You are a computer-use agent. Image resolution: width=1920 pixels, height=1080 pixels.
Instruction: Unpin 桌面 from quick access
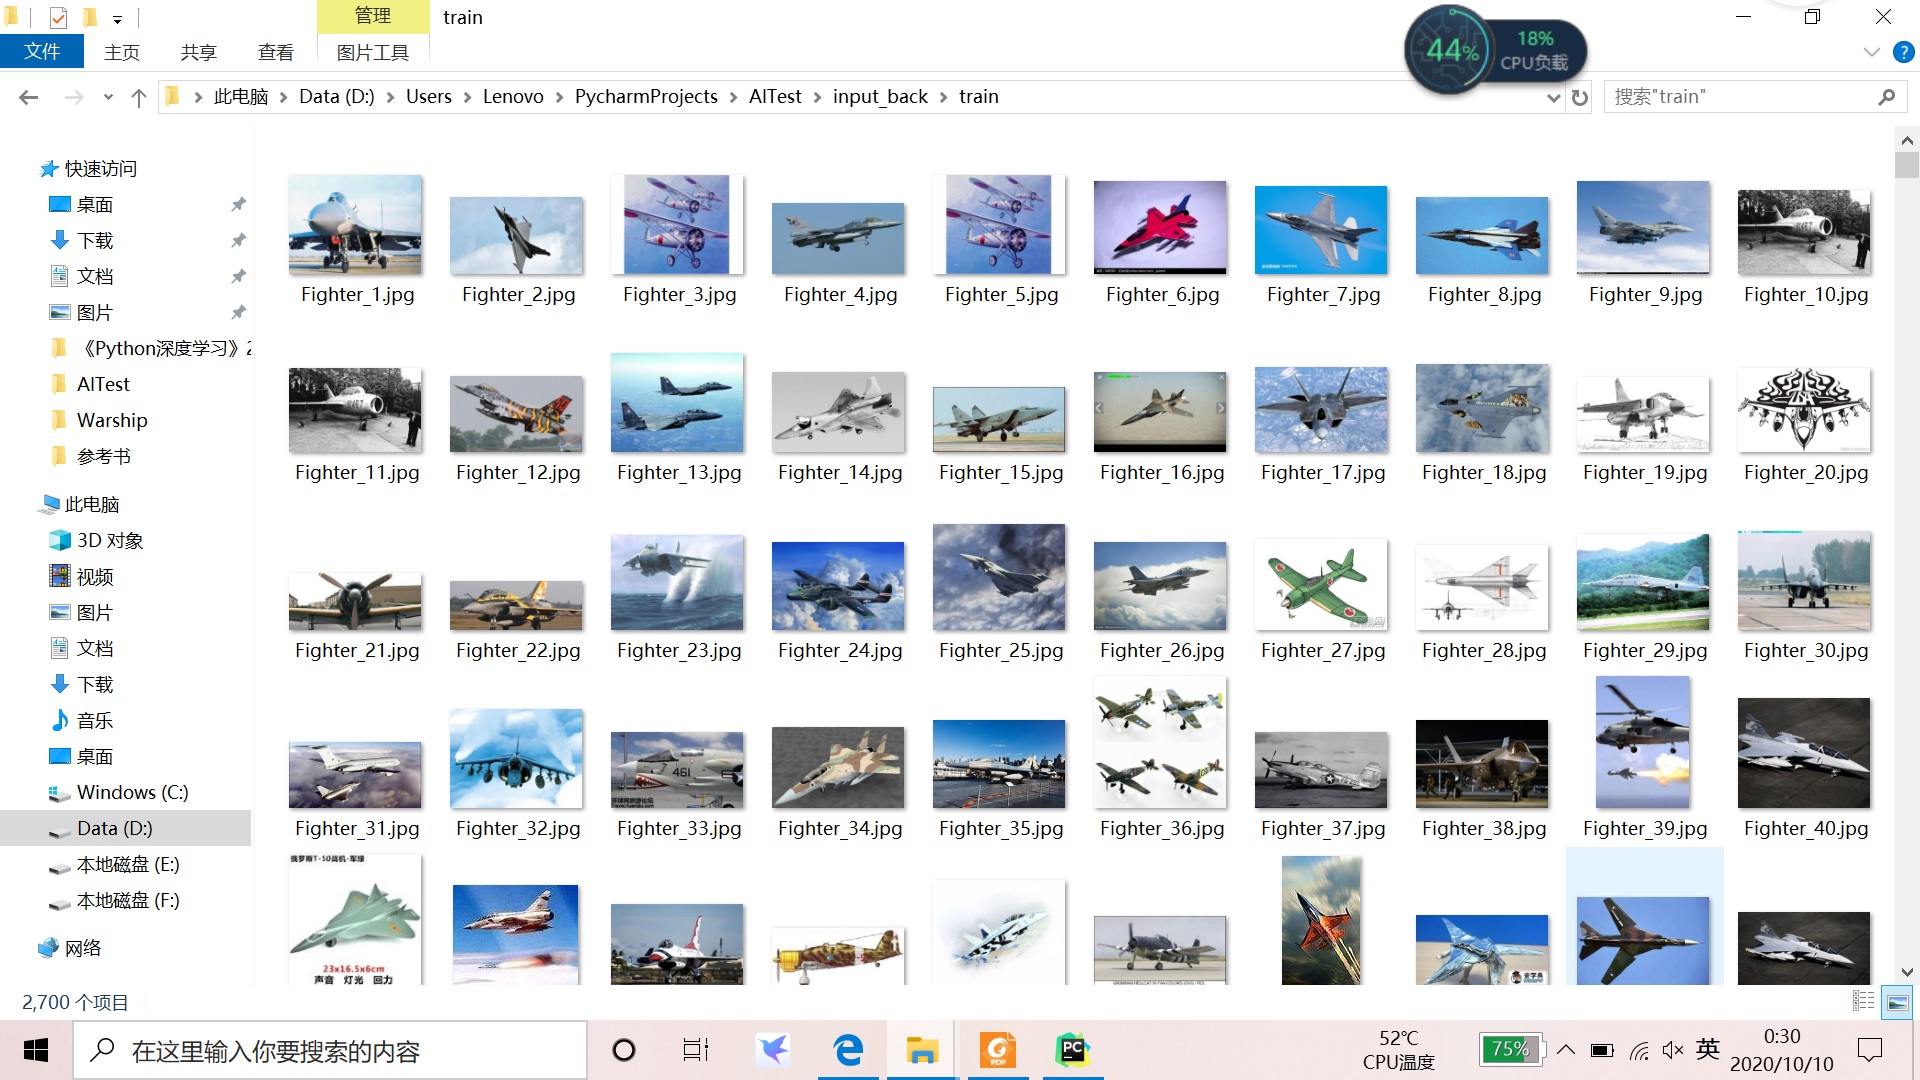(x=238, y=204)
